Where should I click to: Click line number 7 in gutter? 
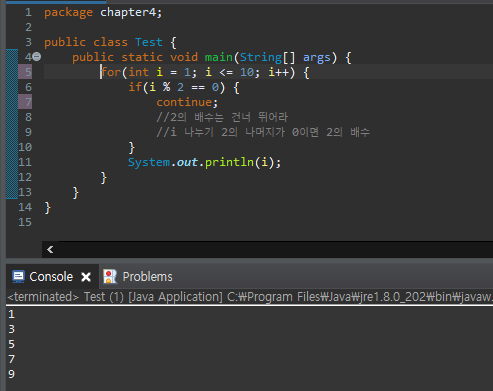(28, 102)
